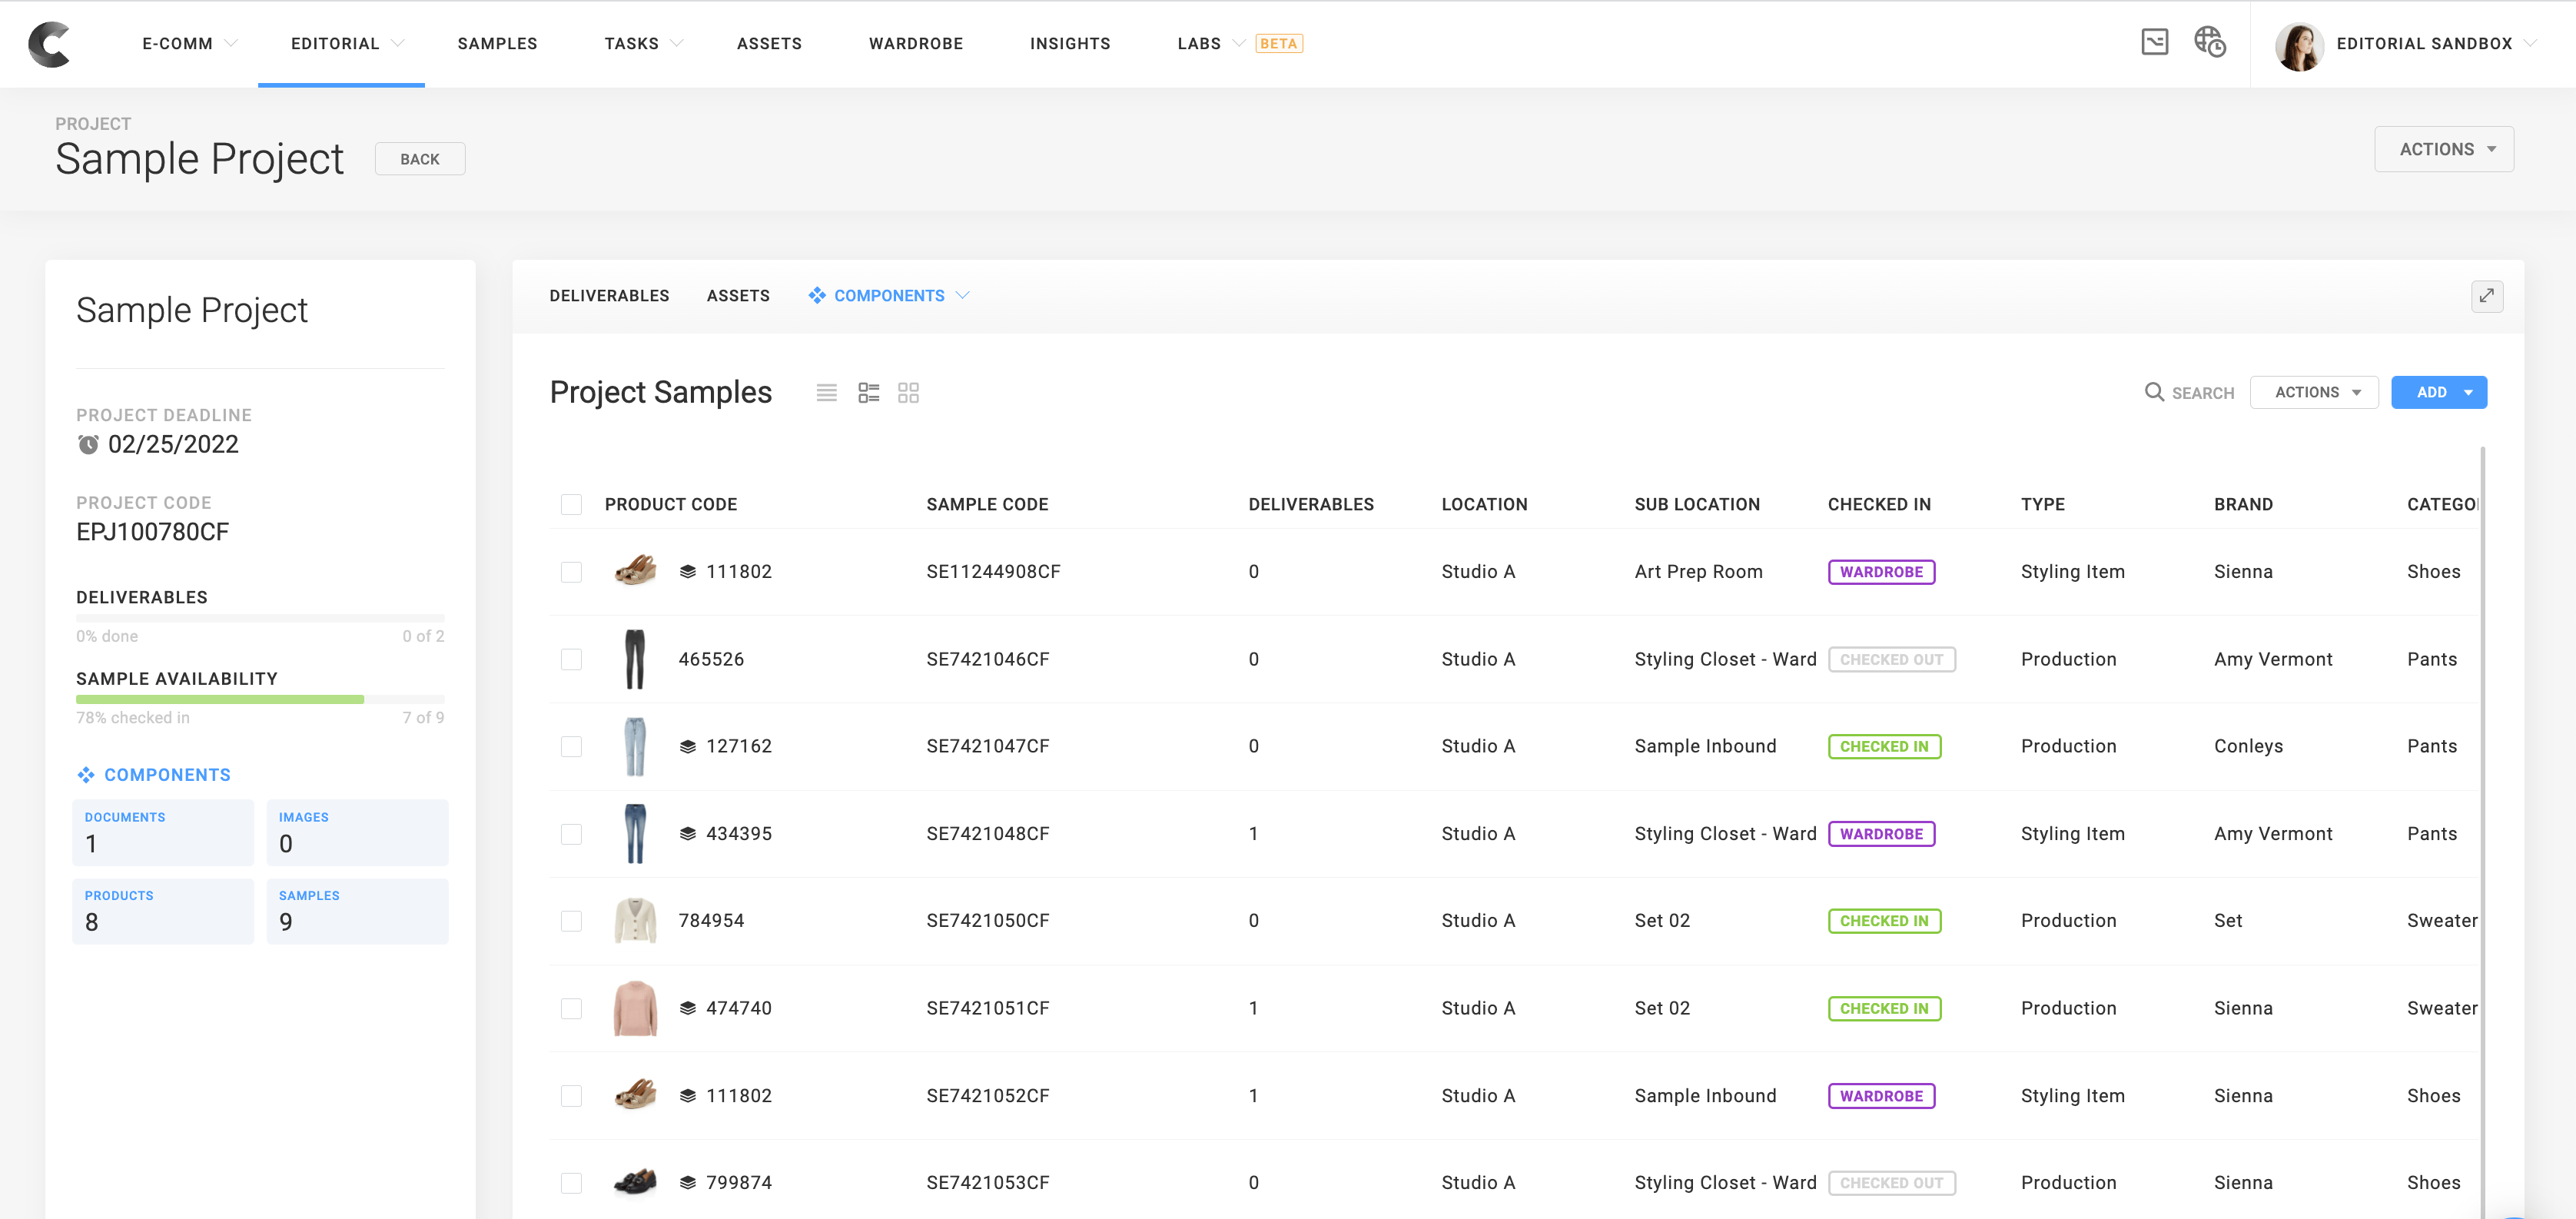Click the stack icon beside 127162
Screen dimensions: 2576x1219
tap(687, 746)
